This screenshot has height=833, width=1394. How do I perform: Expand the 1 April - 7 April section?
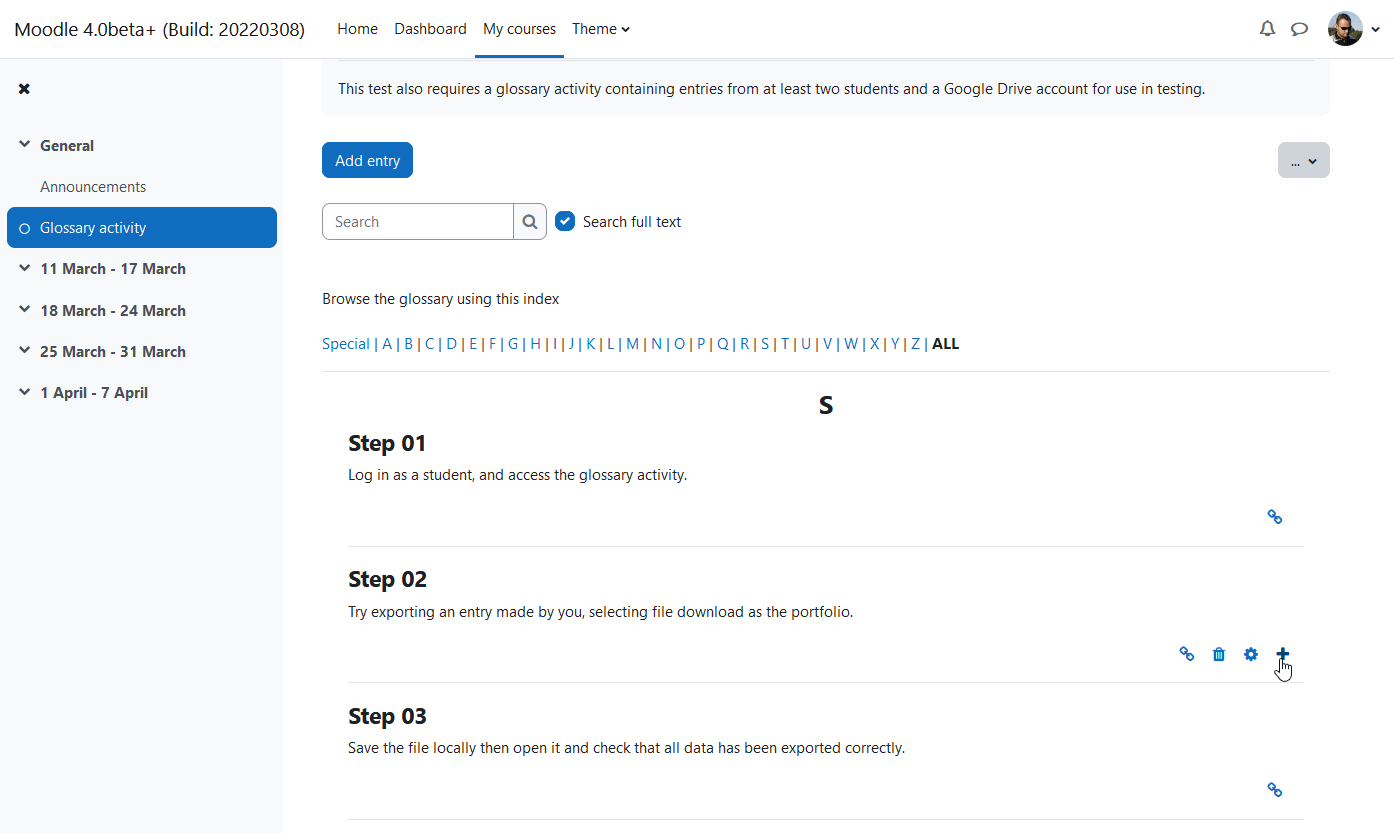24,393
